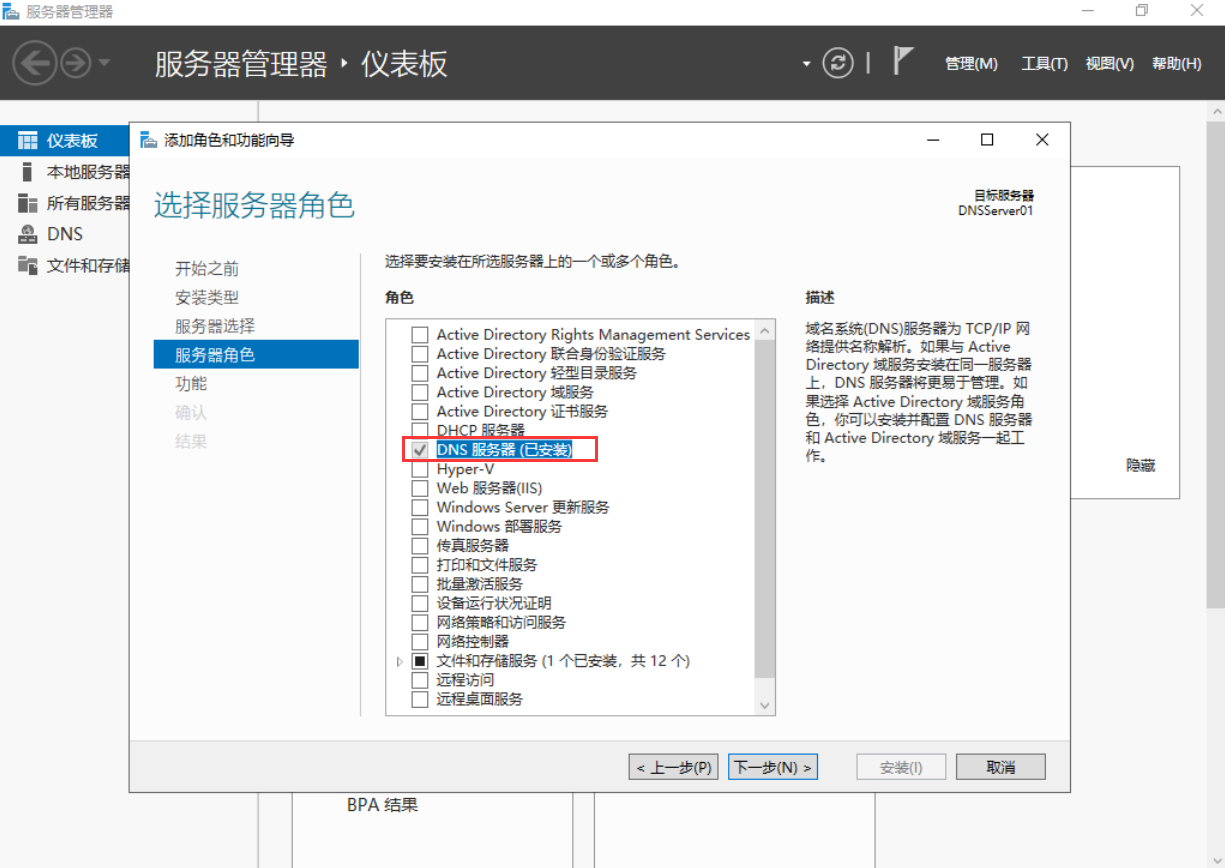Open the dropdown arrow beside refresh icon
This screenshot has width=1225, height=868.
(x=806, y=64)
